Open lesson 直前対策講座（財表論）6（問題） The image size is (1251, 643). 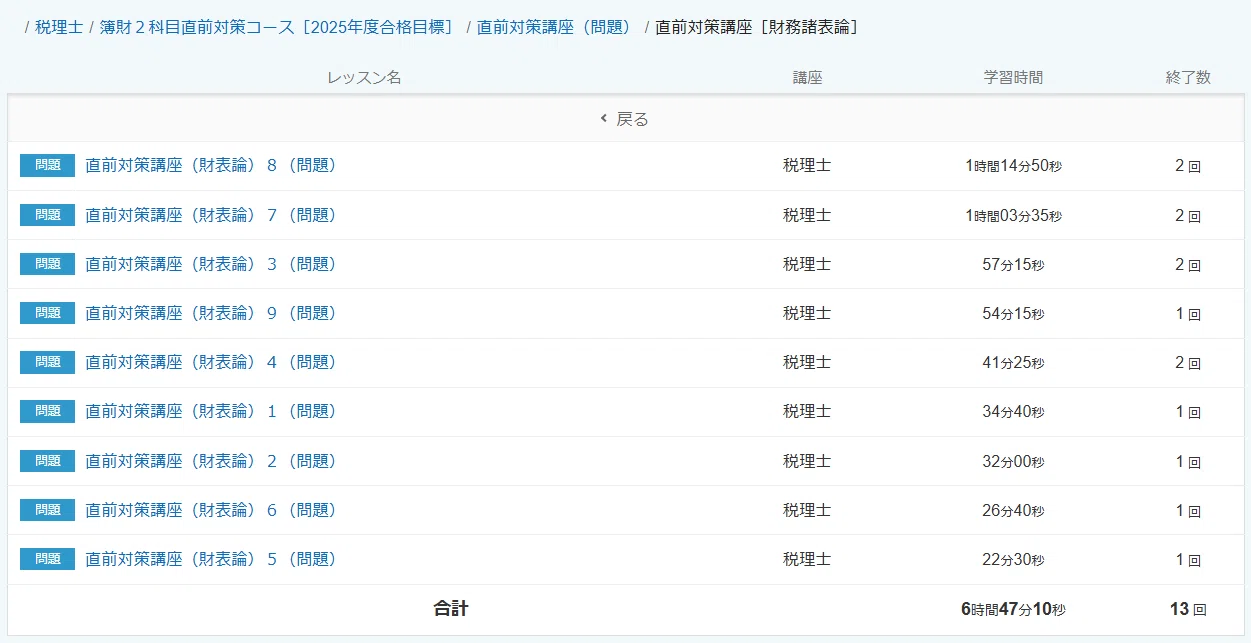click(x=211, y=509)
